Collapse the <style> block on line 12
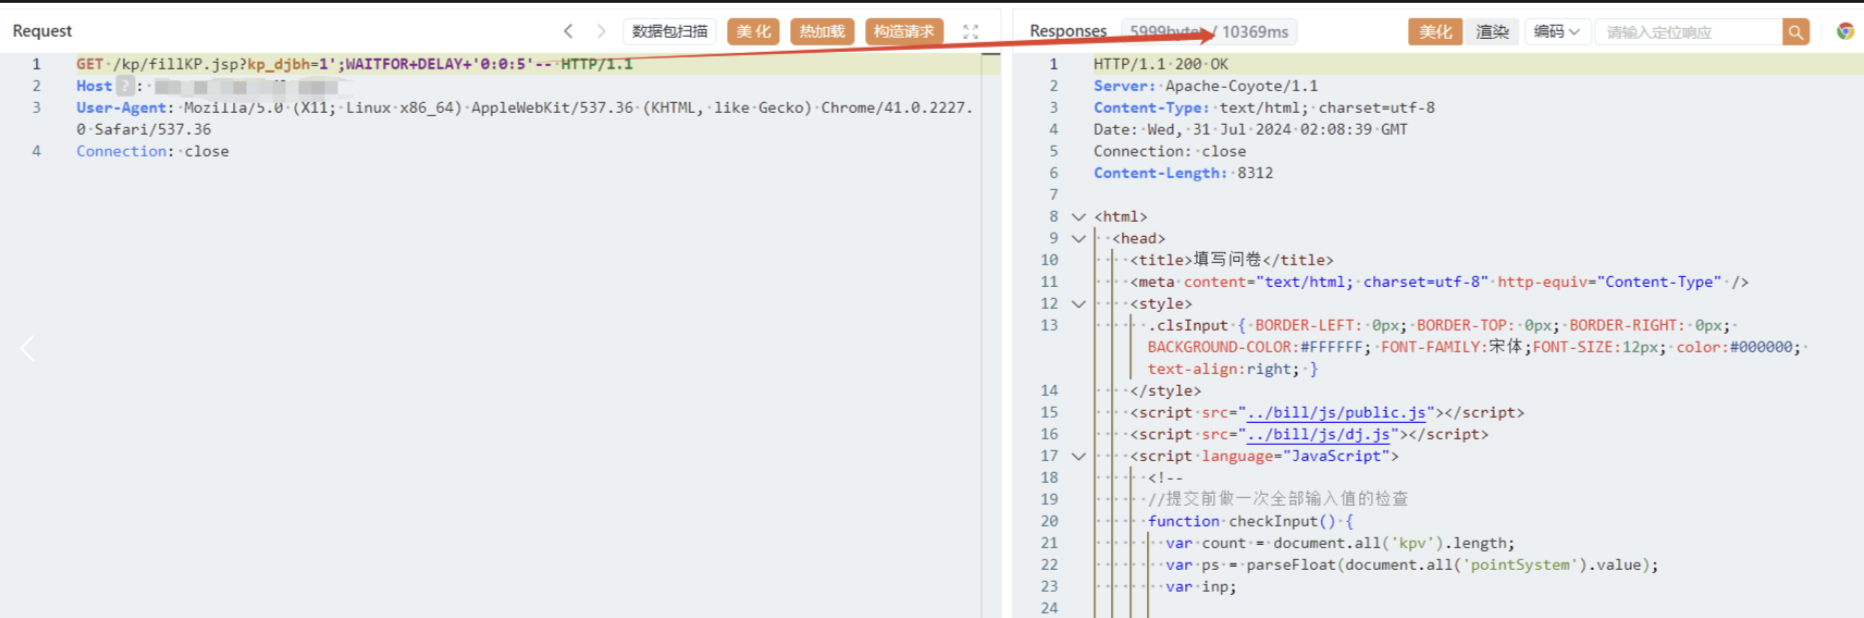The width and height of the screenshot is (1864, 618). point(1078,304)
